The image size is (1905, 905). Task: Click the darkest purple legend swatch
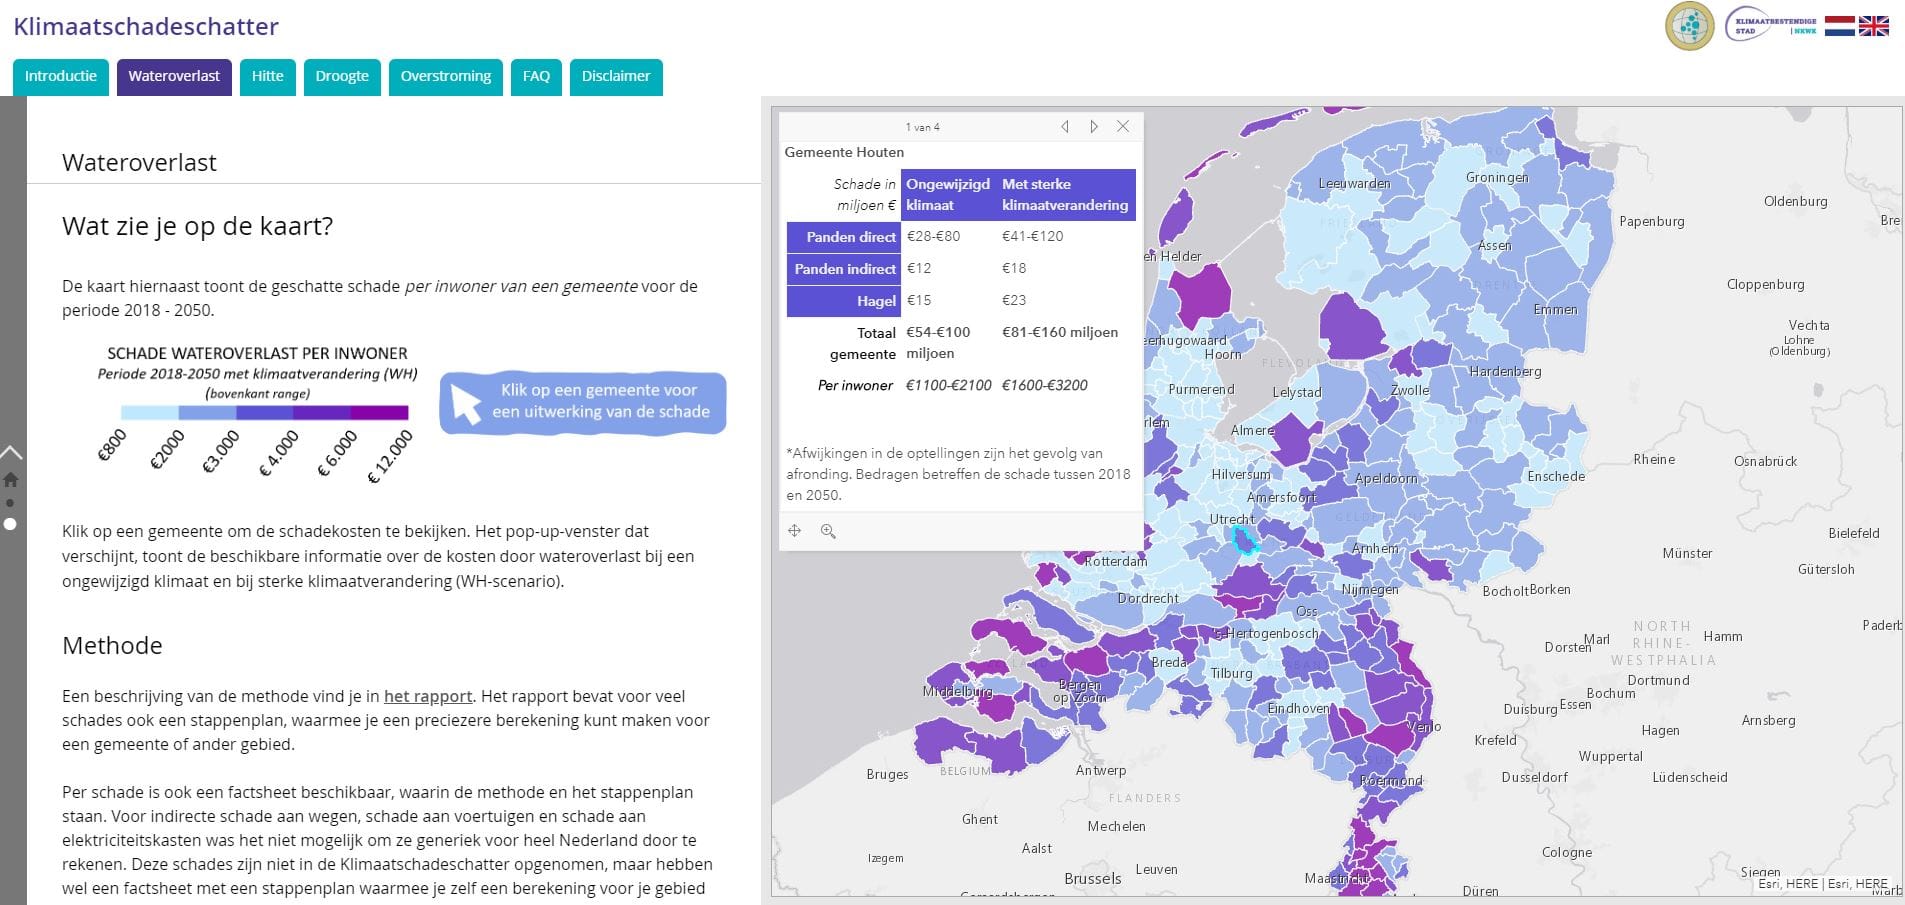pyautogui.click(x=379, y=412)
